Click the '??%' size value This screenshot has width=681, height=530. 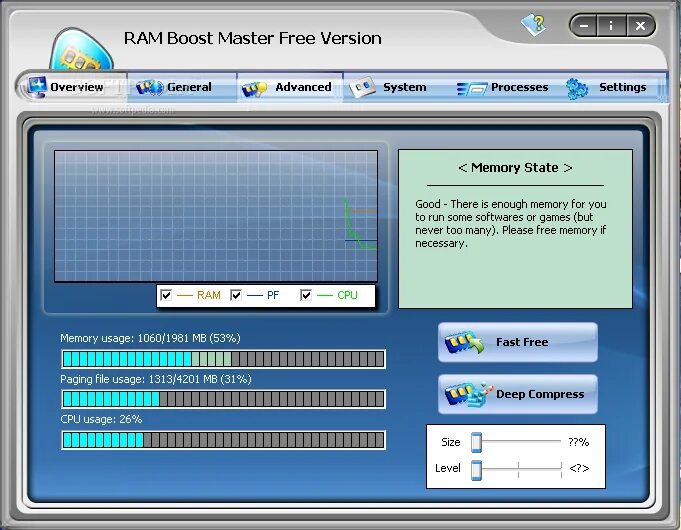click(x=579, y=442)
